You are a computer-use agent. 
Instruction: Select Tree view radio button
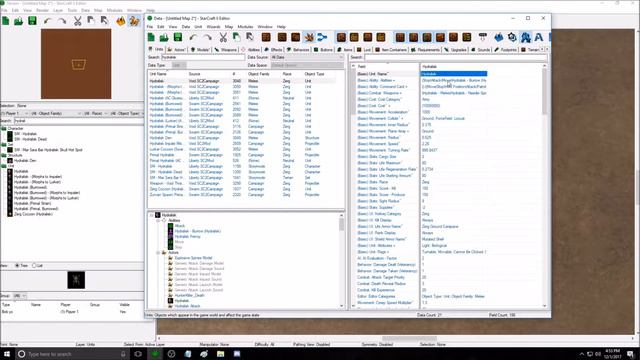(17, 266)
